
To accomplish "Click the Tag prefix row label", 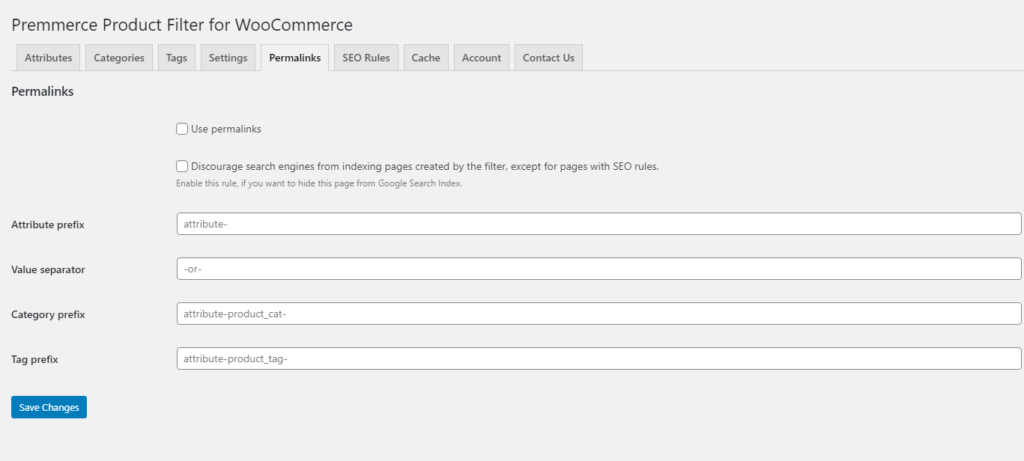I will [36, 359].
